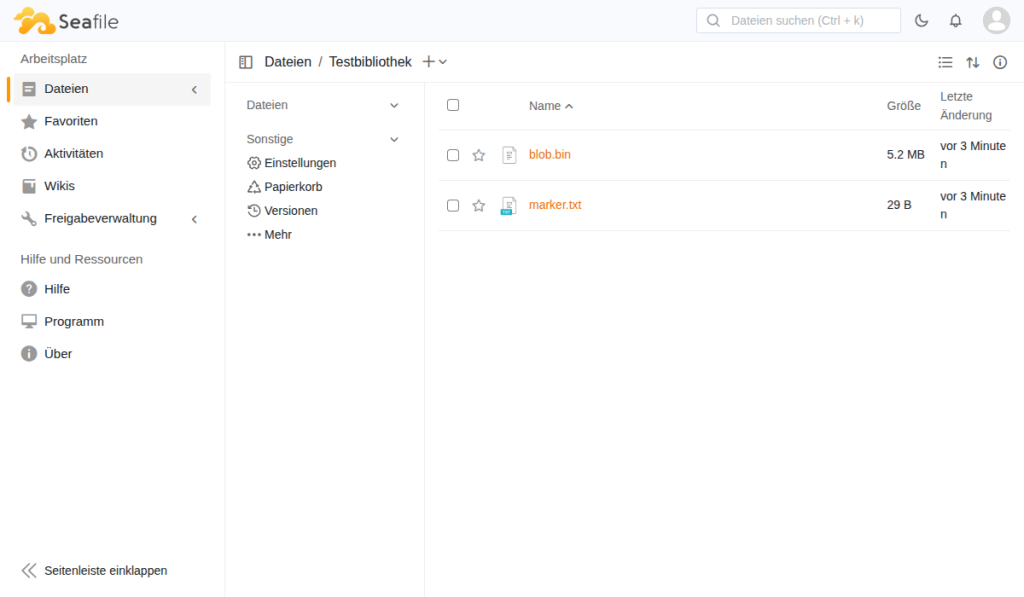Click the Seafile logo
Screen dimensions: 1024x597
tap(66, 21)
